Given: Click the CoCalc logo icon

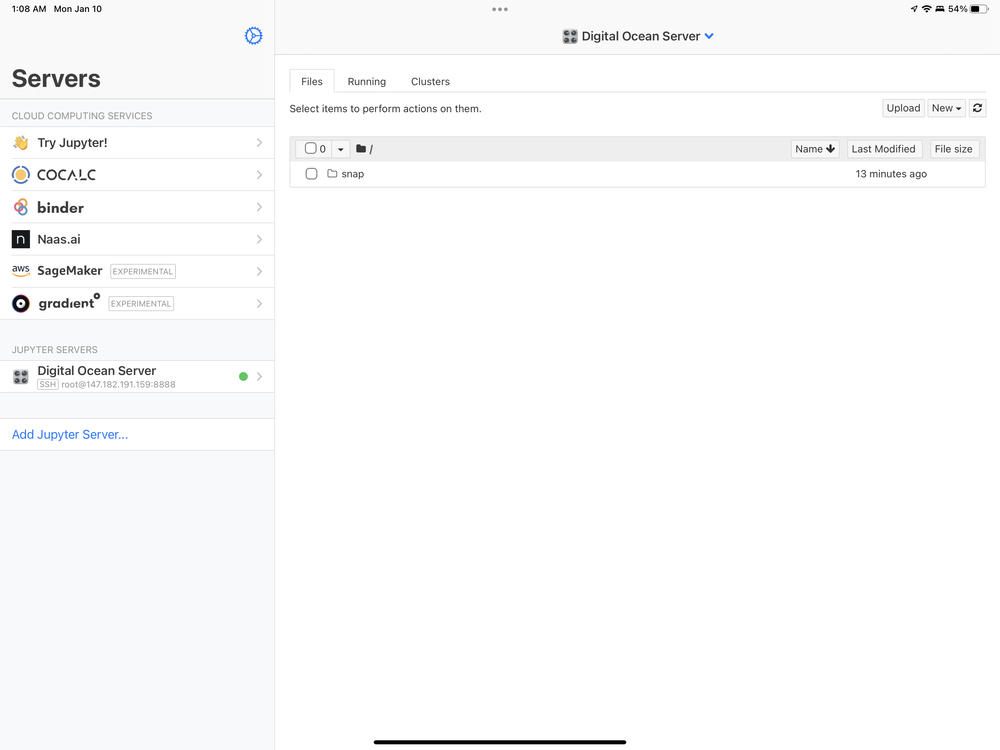Looking at the screenshot, I should click(x=20, y=175).
